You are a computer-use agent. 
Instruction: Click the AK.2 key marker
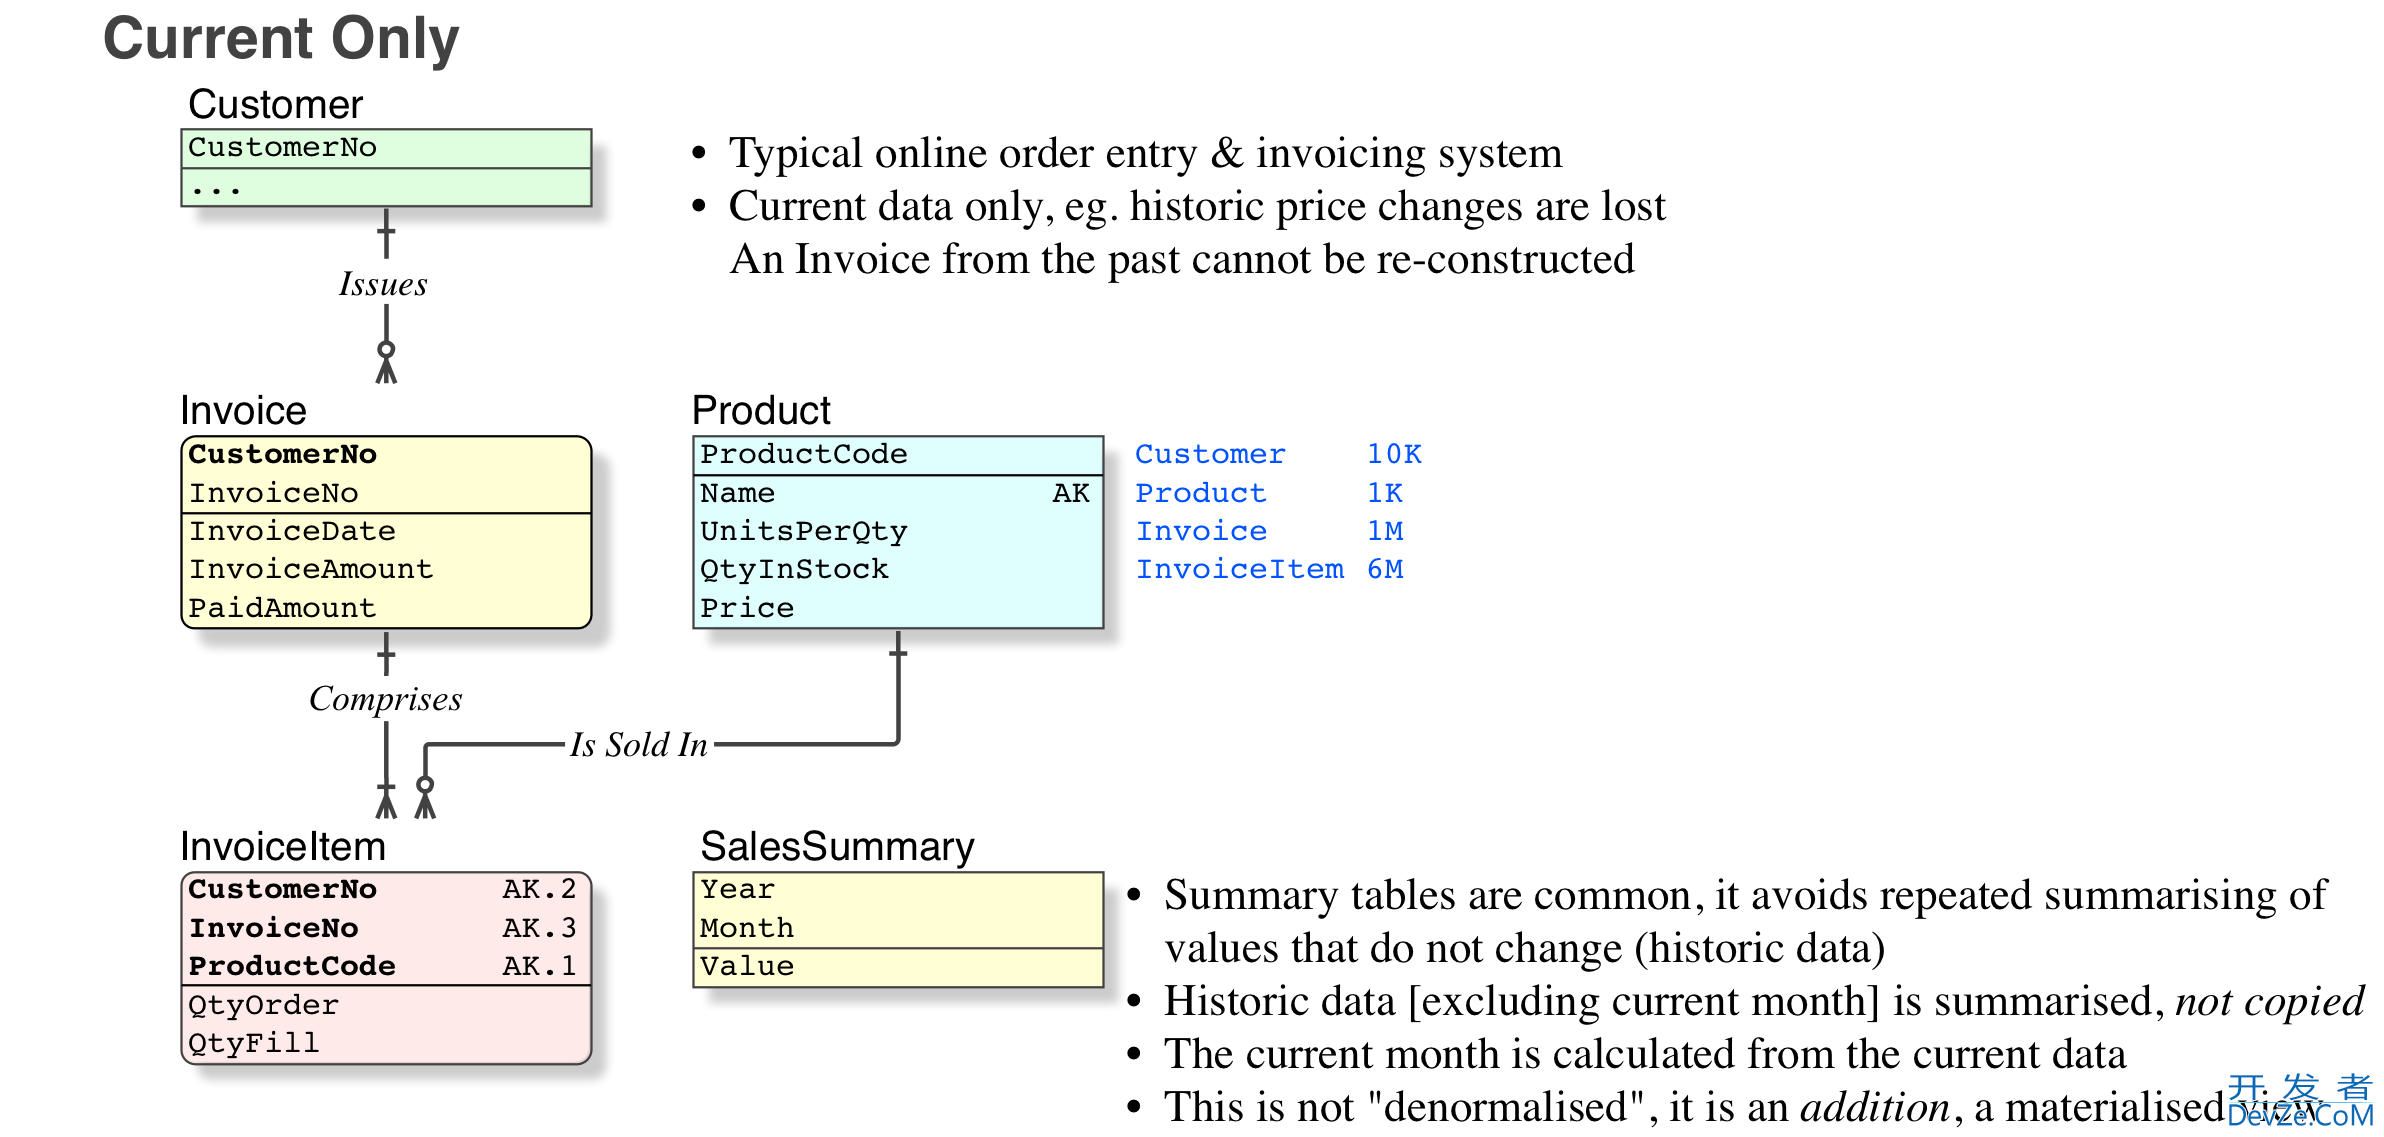coord(540,890)
